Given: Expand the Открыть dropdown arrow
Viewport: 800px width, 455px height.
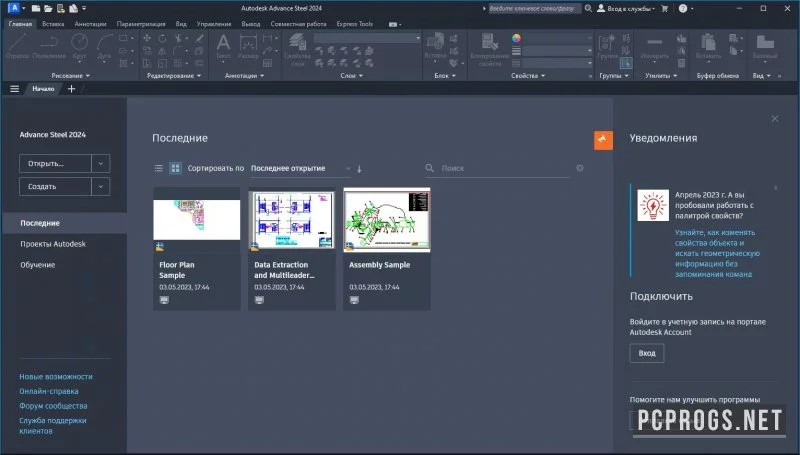Looking at the screenshot, I should (x=101, y=164).
